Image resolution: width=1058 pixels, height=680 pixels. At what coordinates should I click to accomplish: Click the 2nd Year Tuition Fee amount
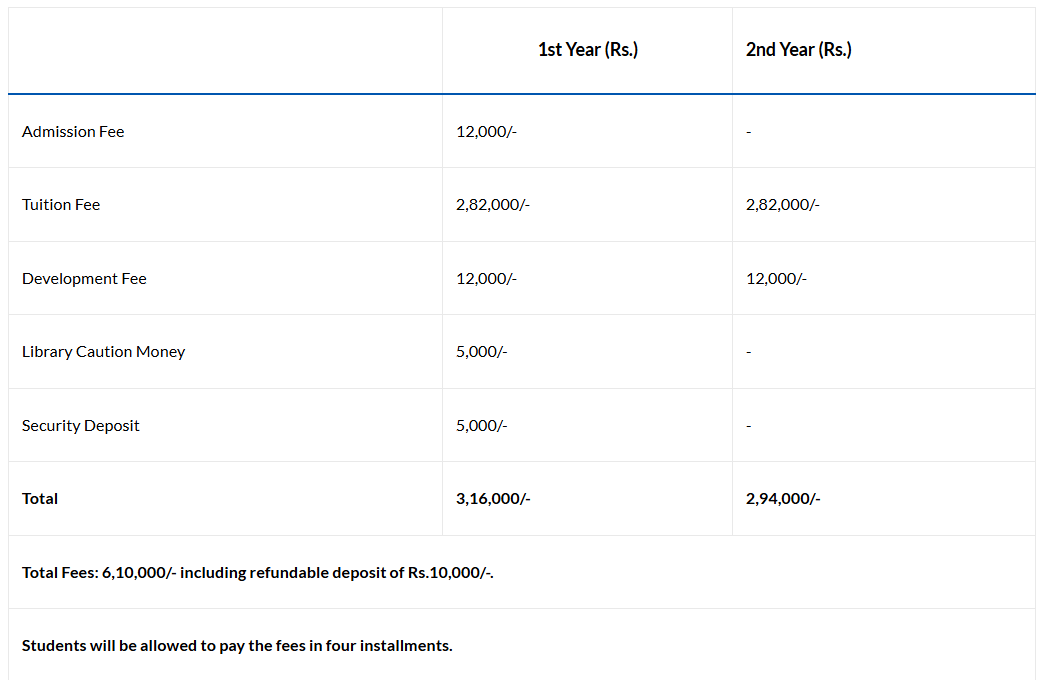click(x=782, y=205)
